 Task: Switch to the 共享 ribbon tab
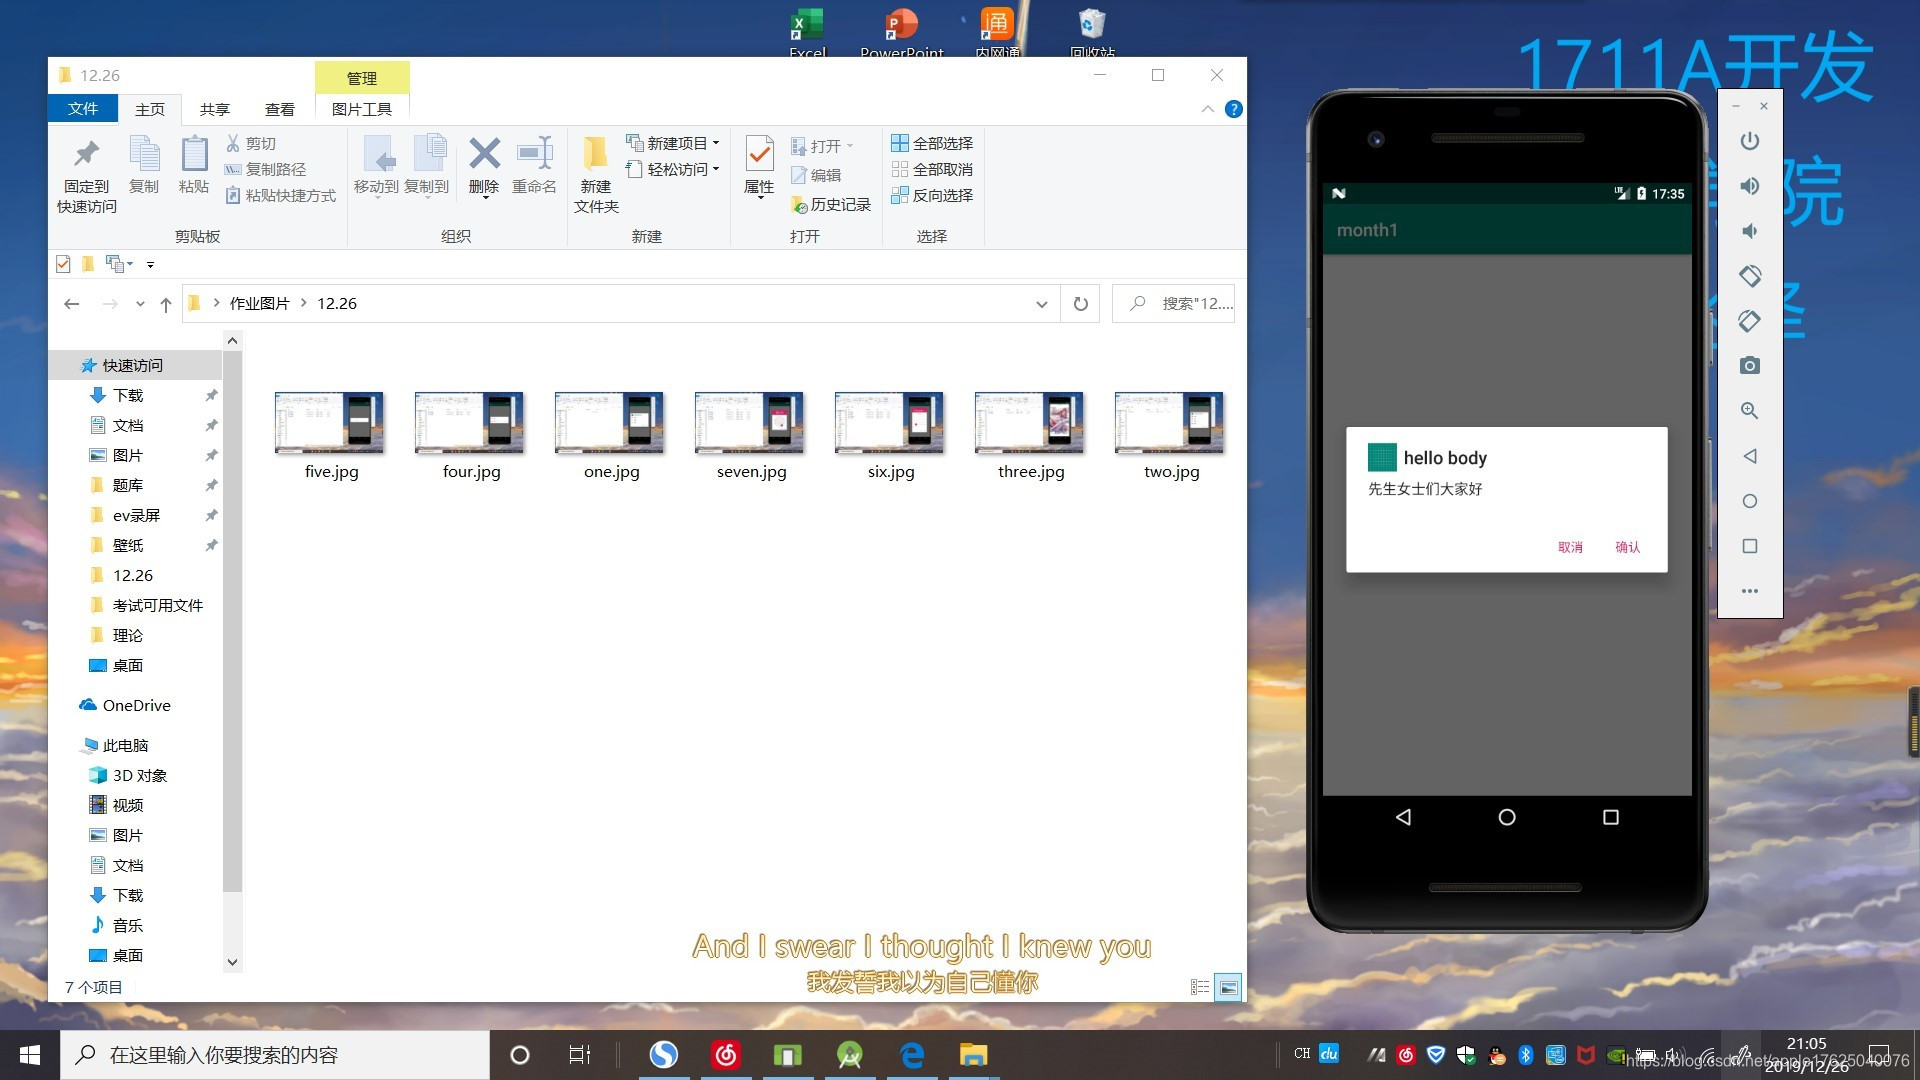tap(214, 109)
